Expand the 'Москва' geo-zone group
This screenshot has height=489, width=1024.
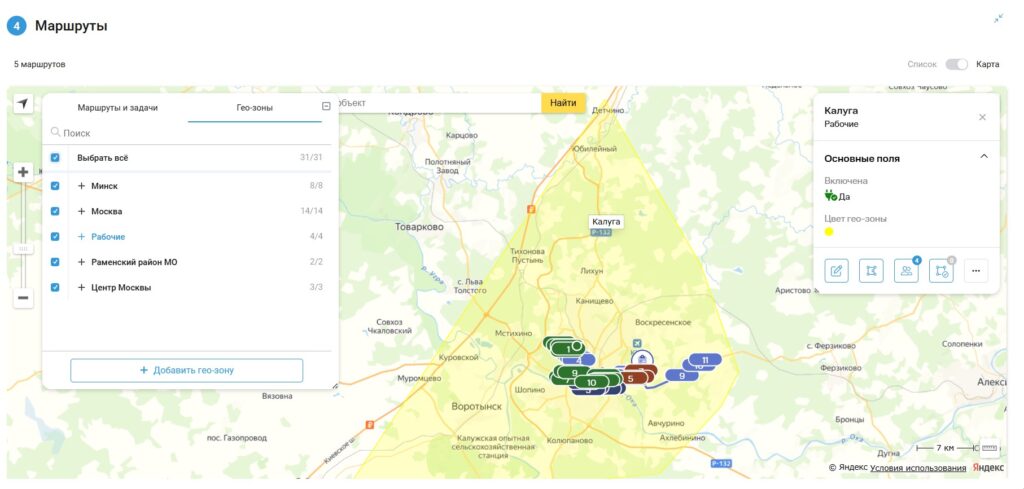tap(81, 212)
